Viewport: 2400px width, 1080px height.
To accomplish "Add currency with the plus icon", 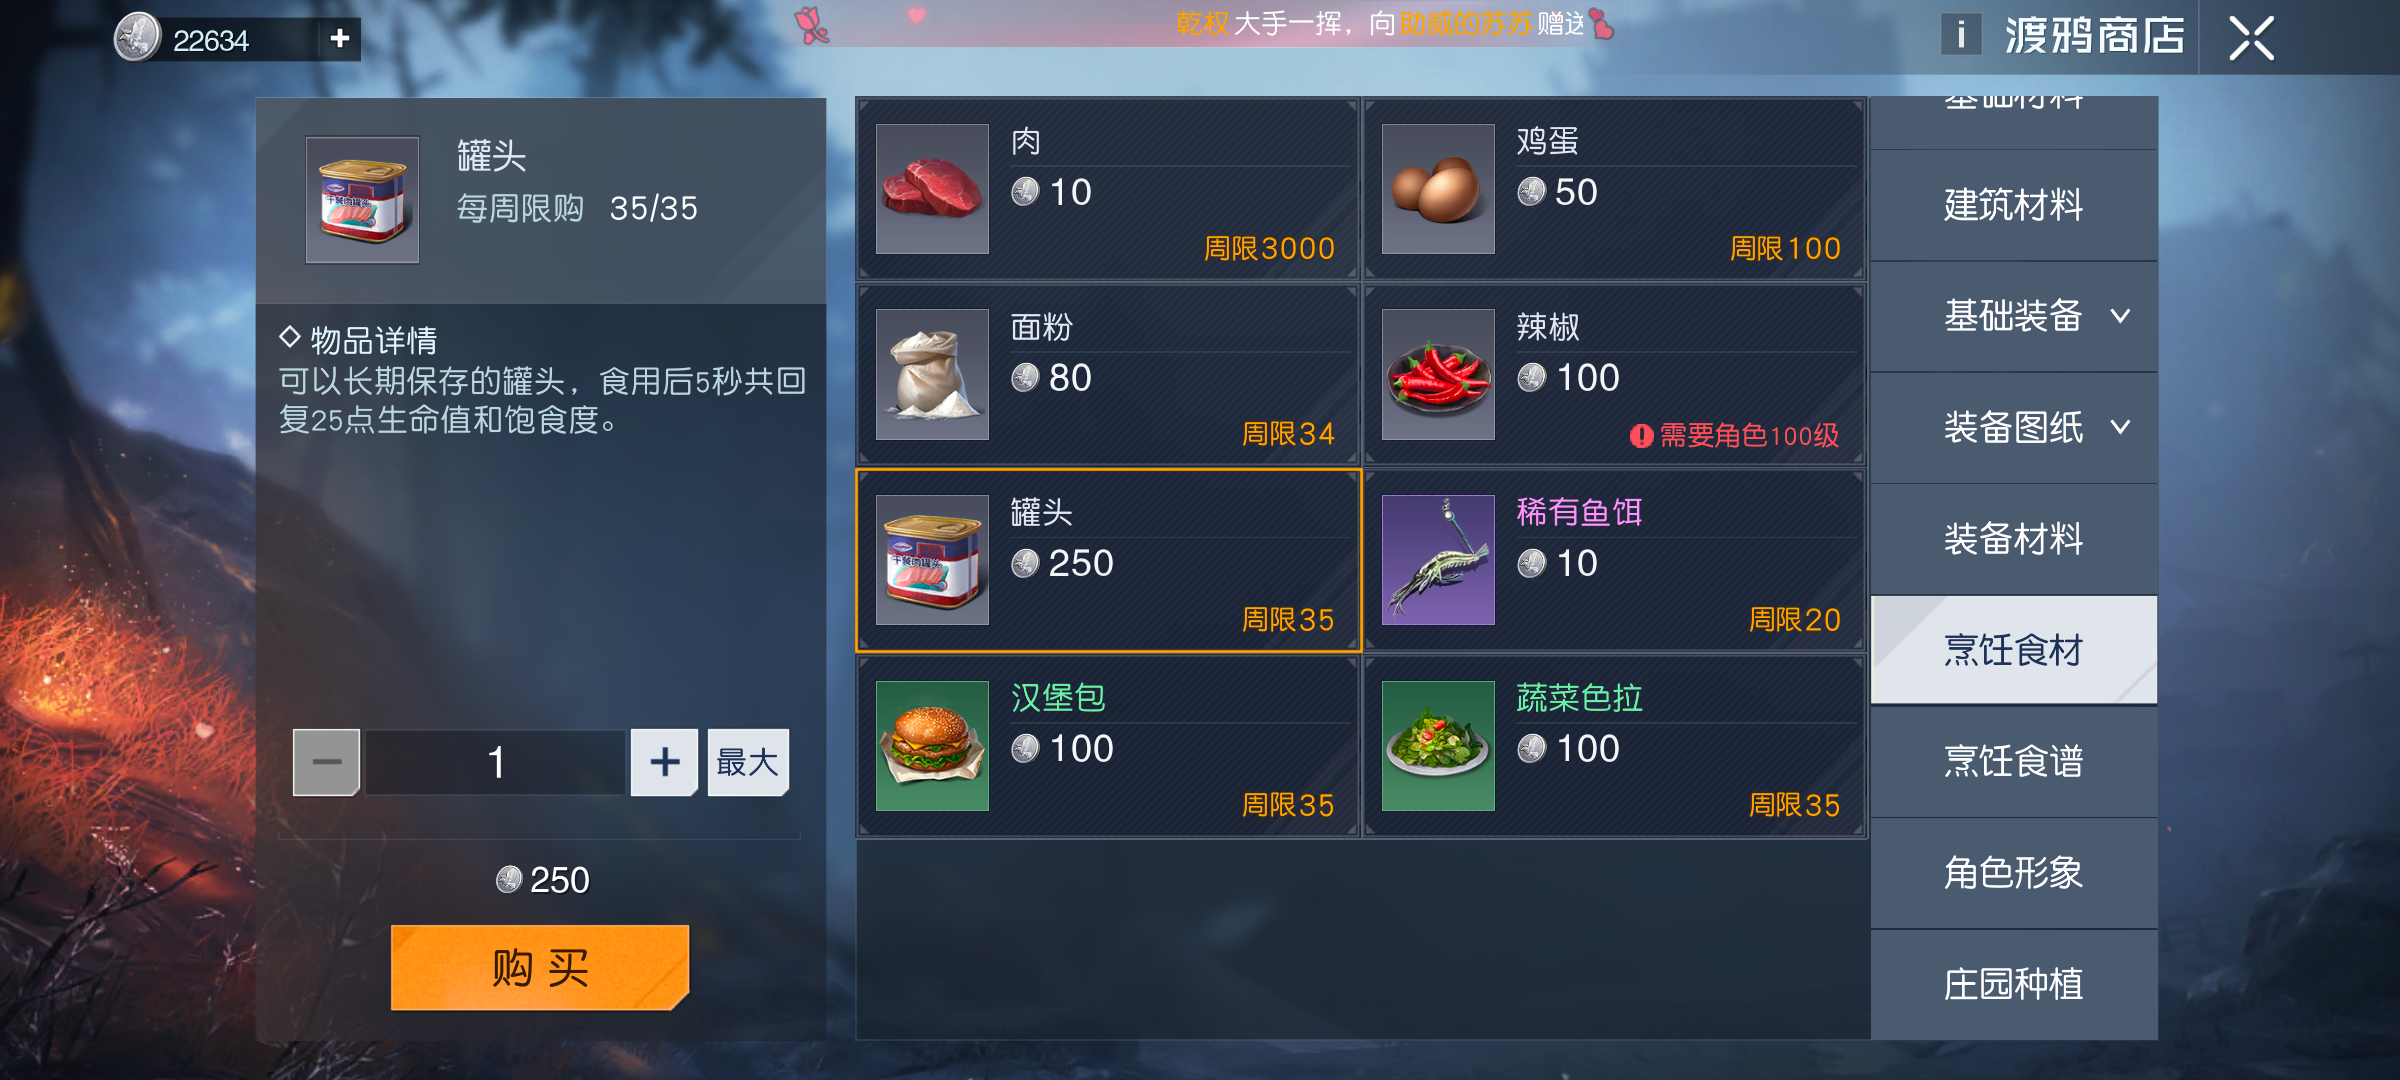I will click(x=340, y=38).
